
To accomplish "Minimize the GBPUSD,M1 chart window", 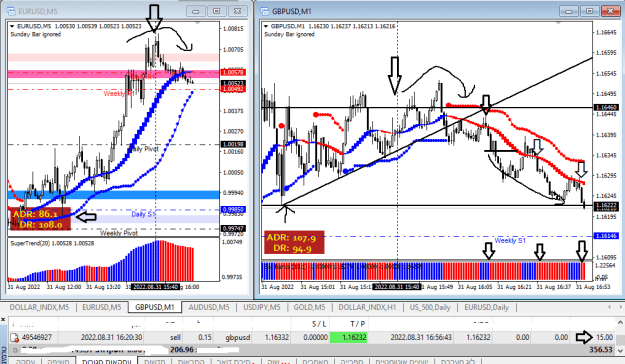I will pos(569,11).
